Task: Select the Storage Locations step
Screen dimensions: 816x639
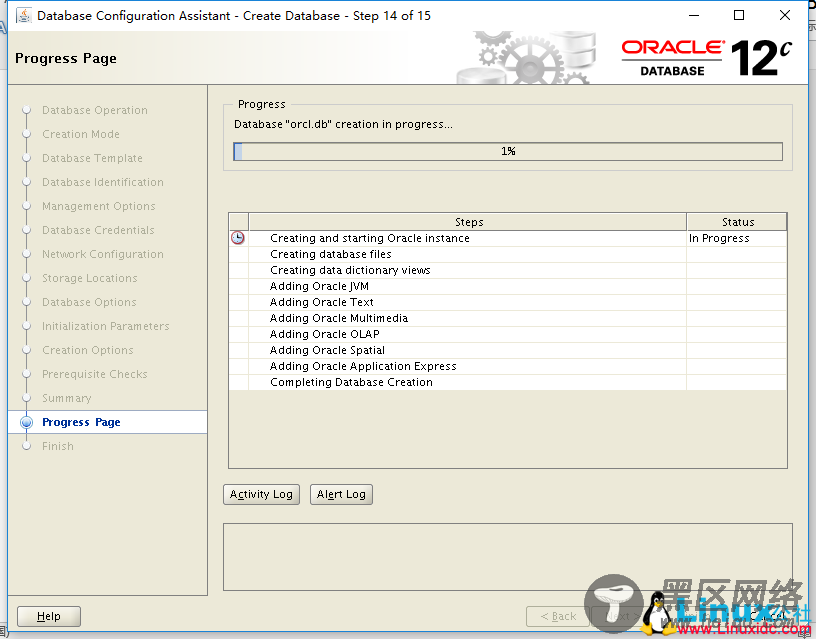Action: coord(90,278)
